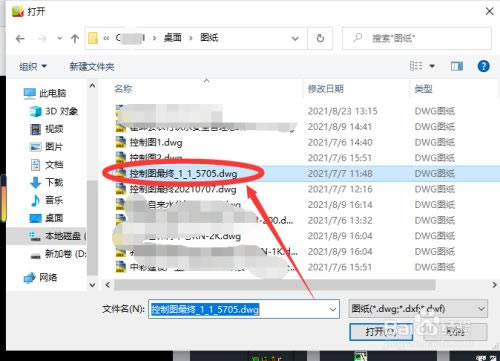Close the 打开 dialog

point(489,11)
